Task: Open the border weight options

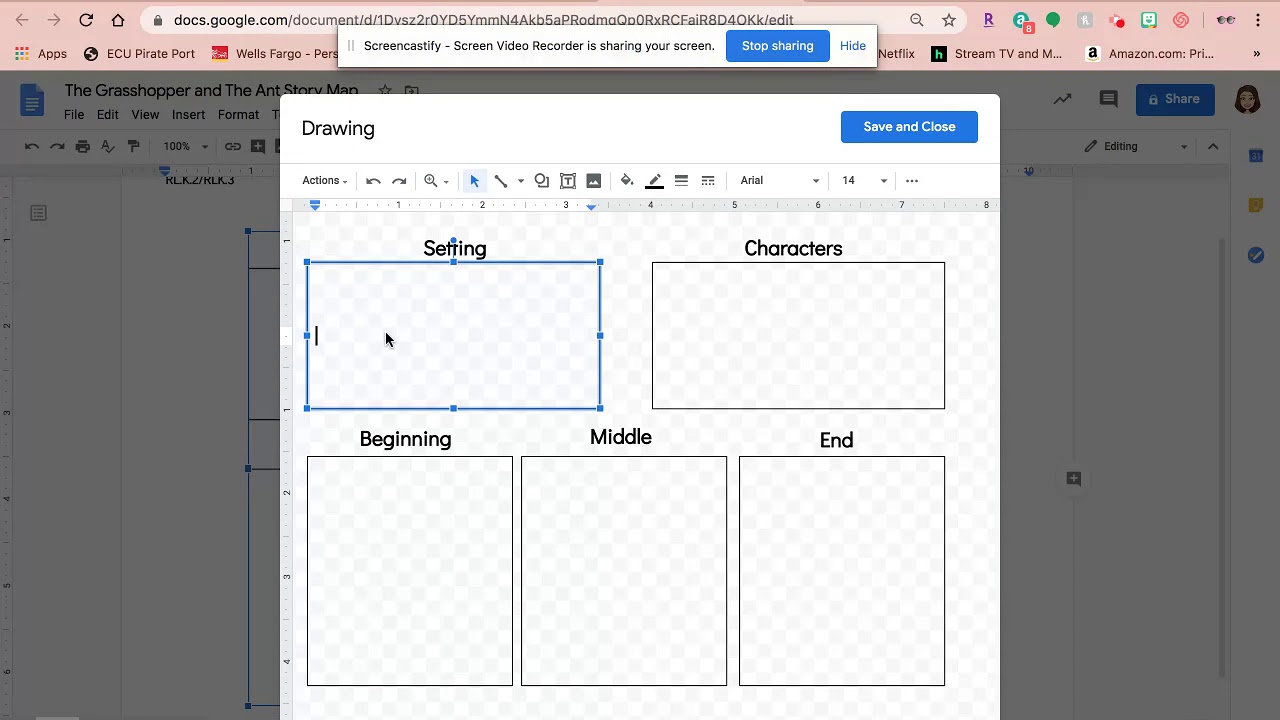Action: click(x=681, y=181)
